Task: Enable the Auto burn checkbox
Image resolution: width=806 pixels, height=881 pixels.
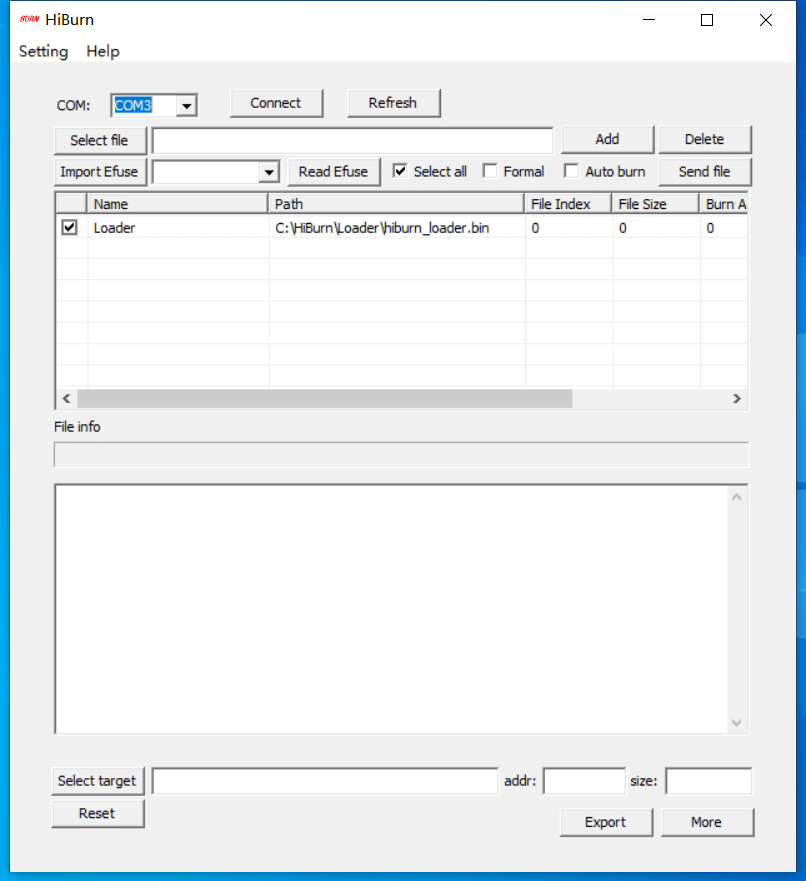Action: tap(571, 171)
